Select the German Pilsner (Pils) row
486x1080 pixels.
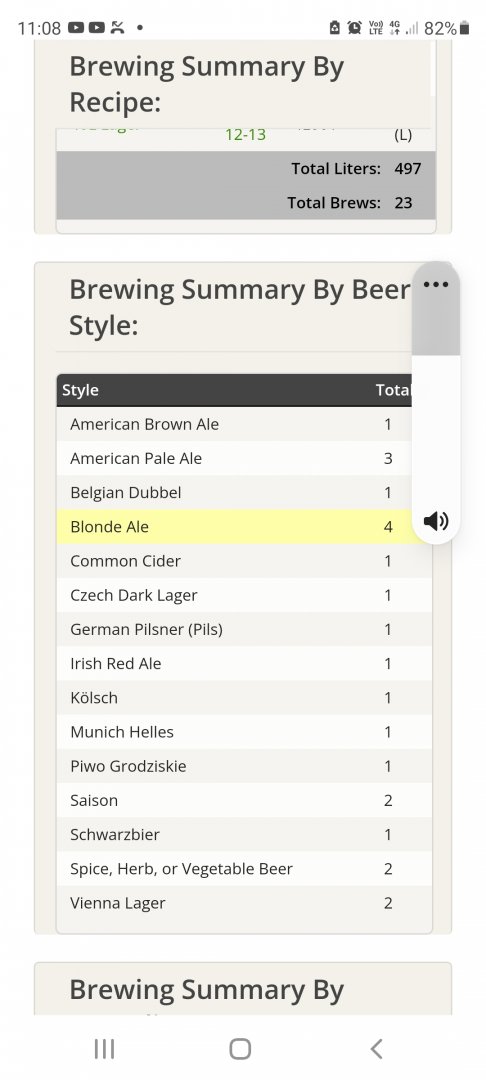point(244,630)
